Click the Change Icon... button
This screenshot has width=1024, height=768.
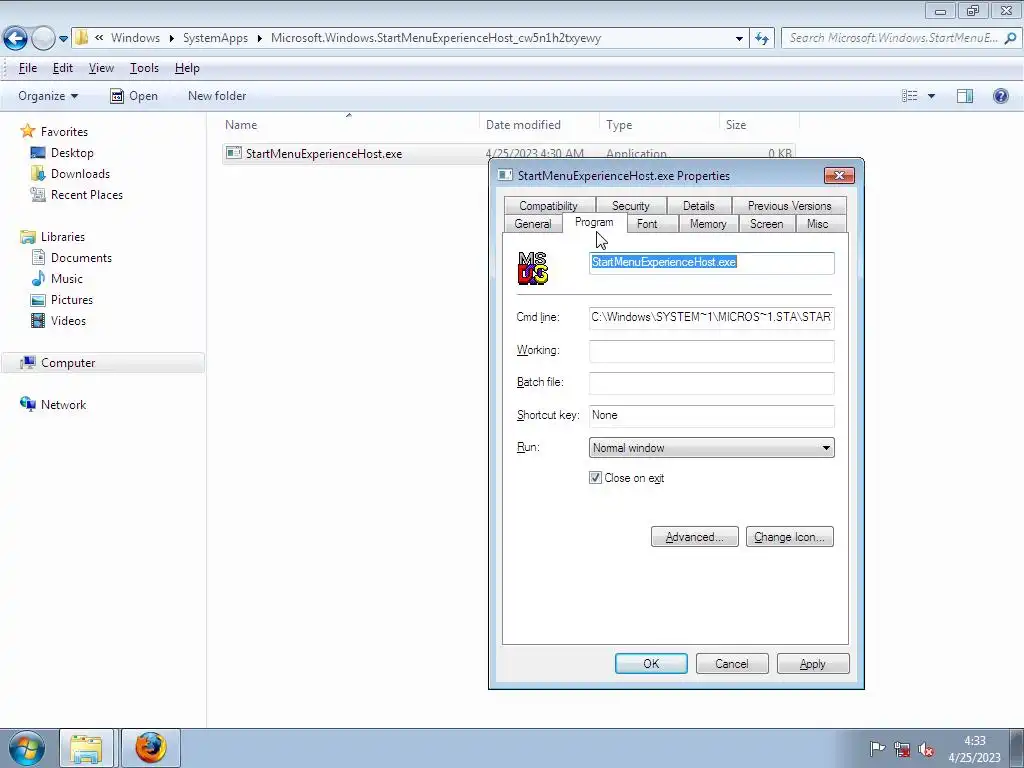(790, 537)
